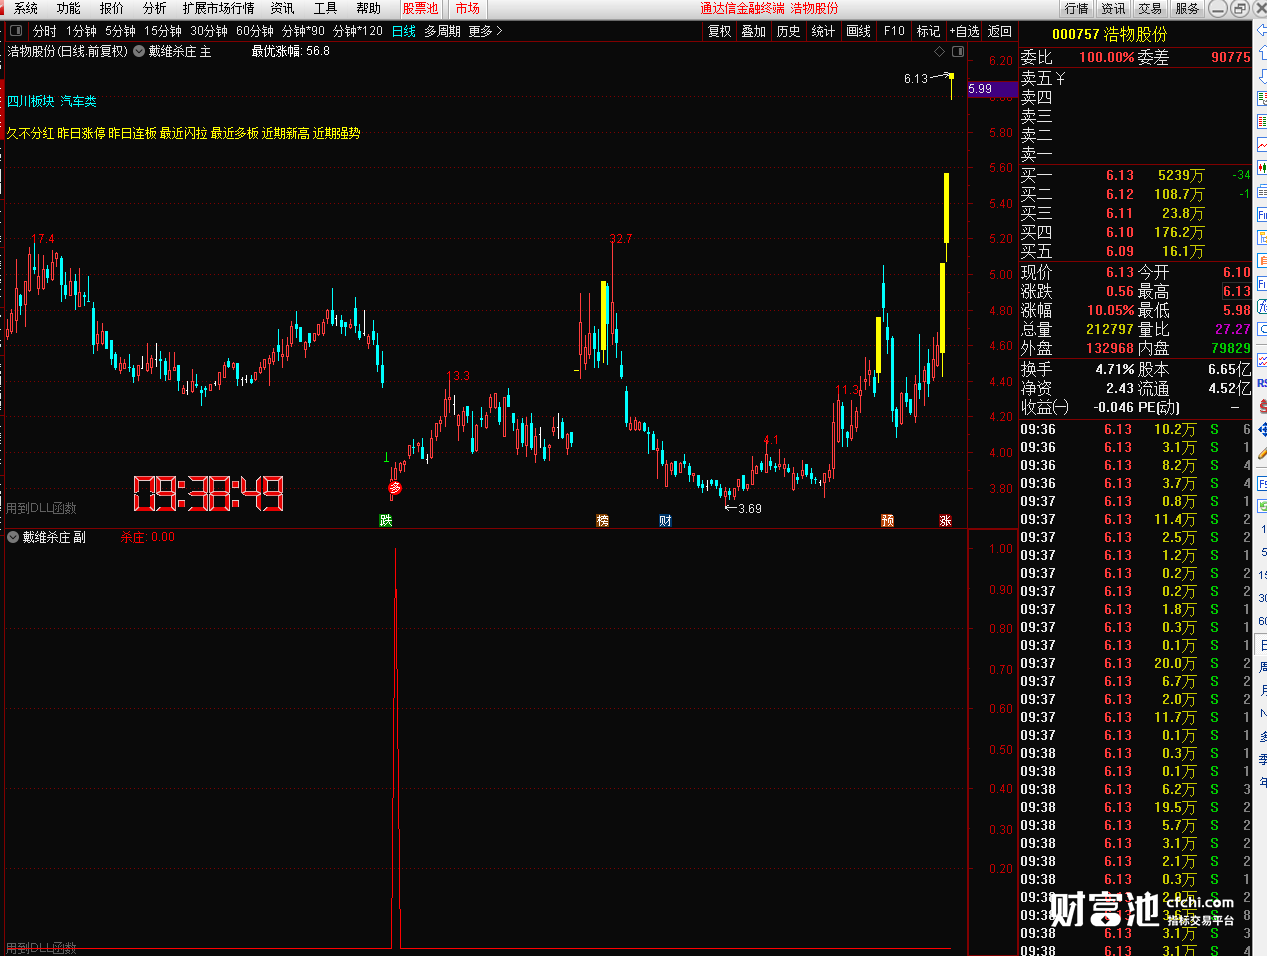Add stock with the +自选 button
The image size is (1267, 956).
tap(965, 31)
